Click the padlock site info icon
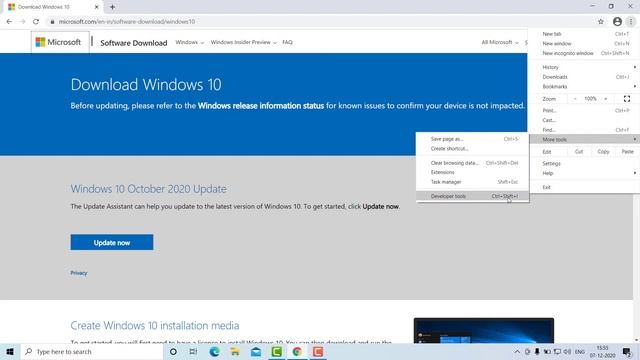Image resolution: width=640 pixels, height=360 pixels. (x=52, y=22)
